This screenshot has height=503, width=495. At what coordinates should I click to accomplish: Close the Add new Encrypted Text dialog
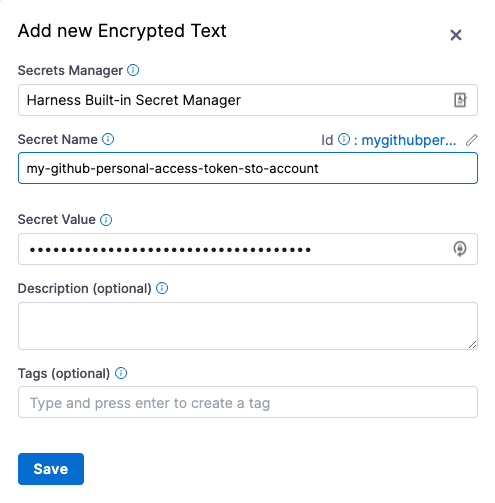point(456,35)
